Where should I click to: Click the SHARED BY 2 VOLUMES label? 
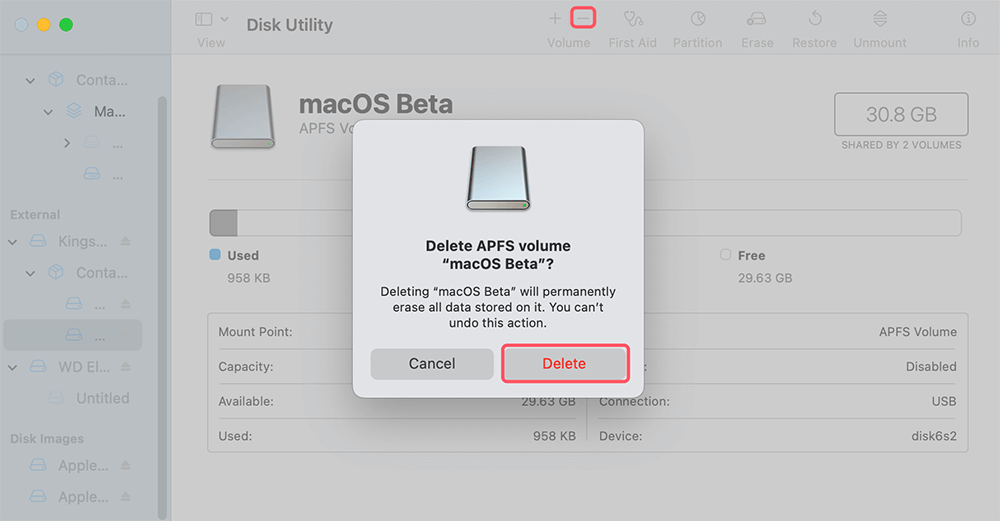(901, 145)
